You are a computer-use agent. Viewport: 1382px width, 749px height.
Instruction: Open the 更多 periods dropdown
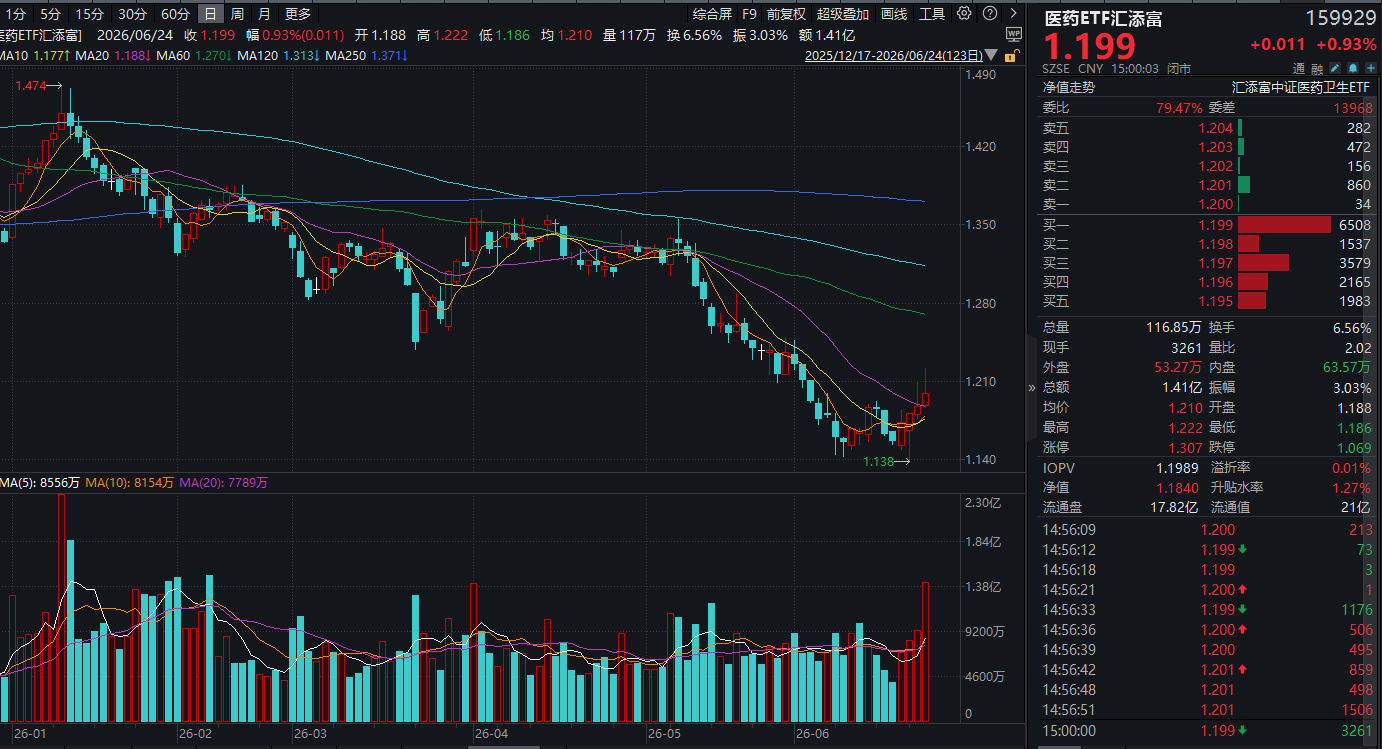[x=298, y=14]
